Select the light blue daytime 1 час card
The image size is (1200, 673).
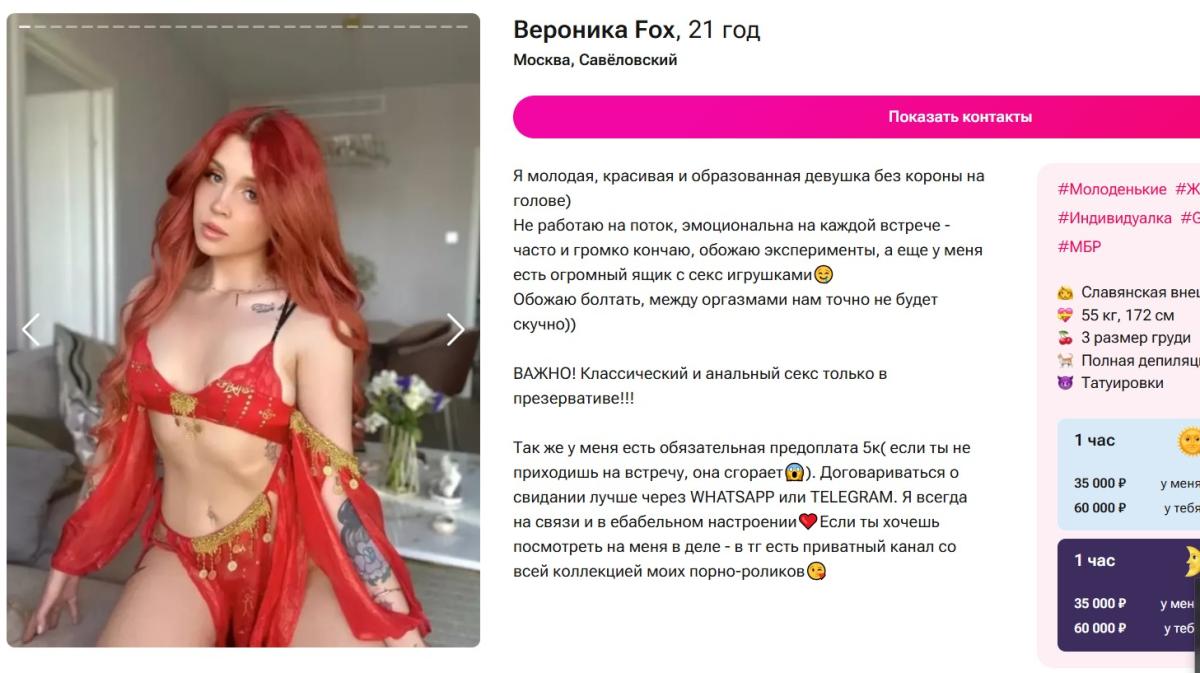pyautogui.click(x=1129, y=474)
